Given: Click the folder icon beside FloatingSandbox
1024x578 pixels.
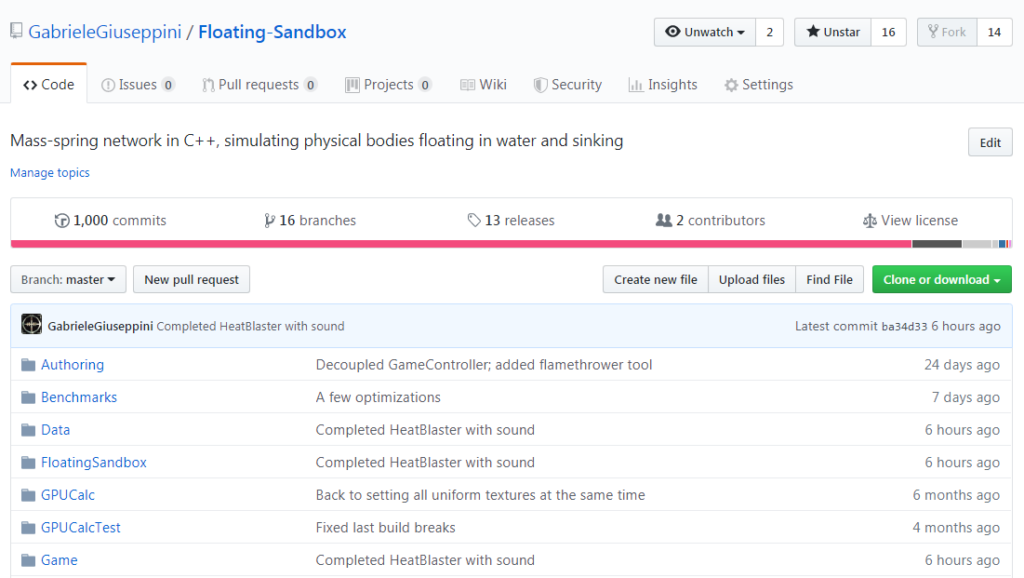Looking at the screenshot, I should pos(27,462).
